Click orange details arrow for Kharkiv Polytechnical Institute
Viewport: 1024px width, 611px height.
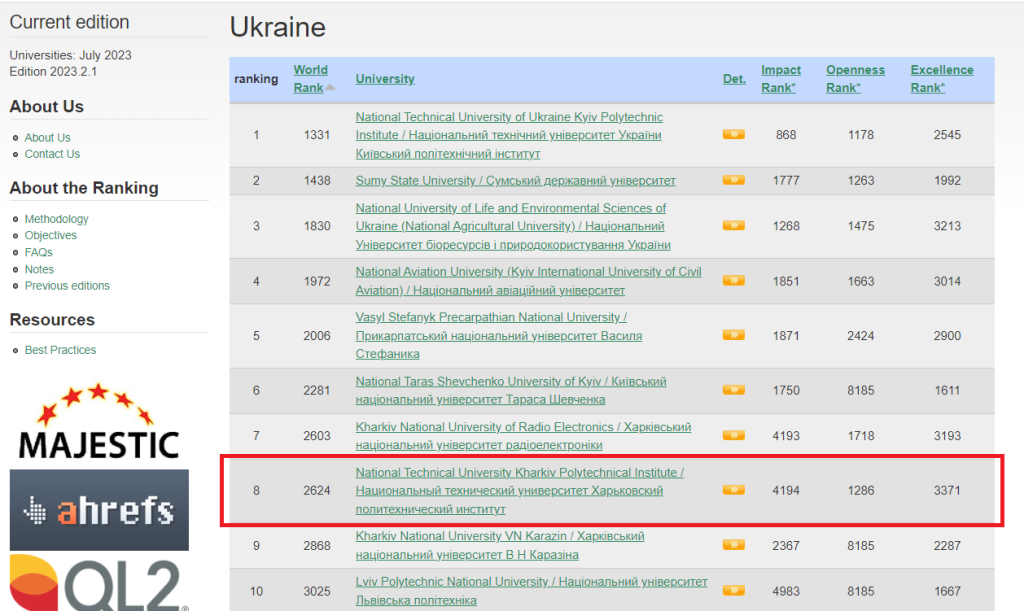733,490
